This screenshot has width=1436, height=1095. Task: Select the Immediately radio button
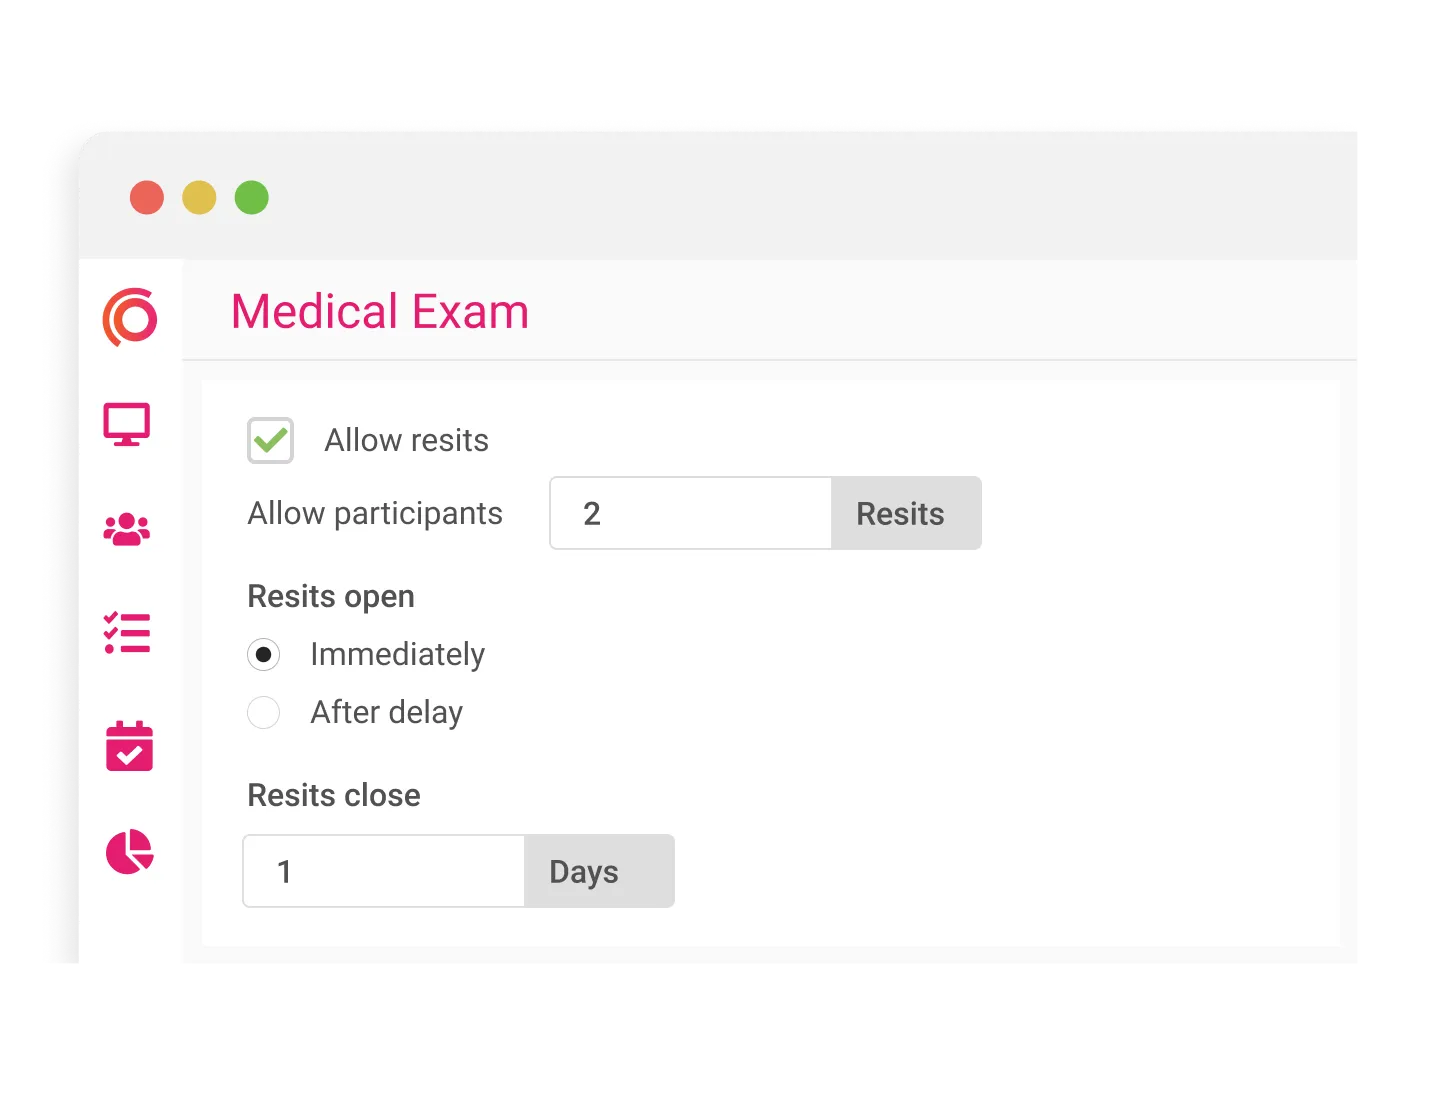coord(263,654)
